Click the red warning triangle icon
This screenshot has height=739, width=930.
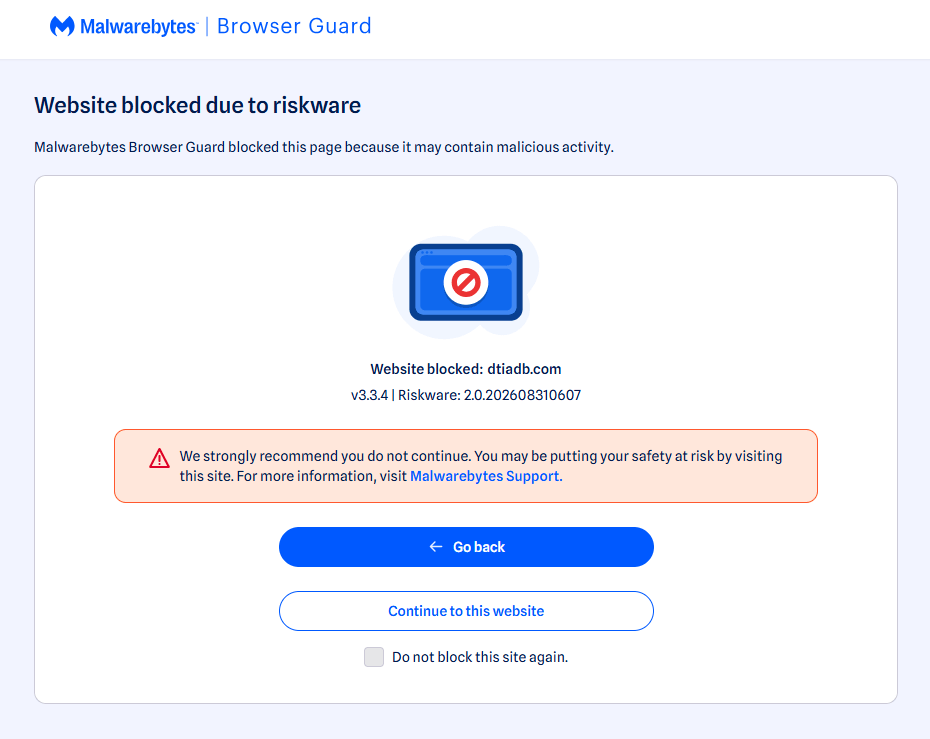pyautogui.click(x=159, y=458)
